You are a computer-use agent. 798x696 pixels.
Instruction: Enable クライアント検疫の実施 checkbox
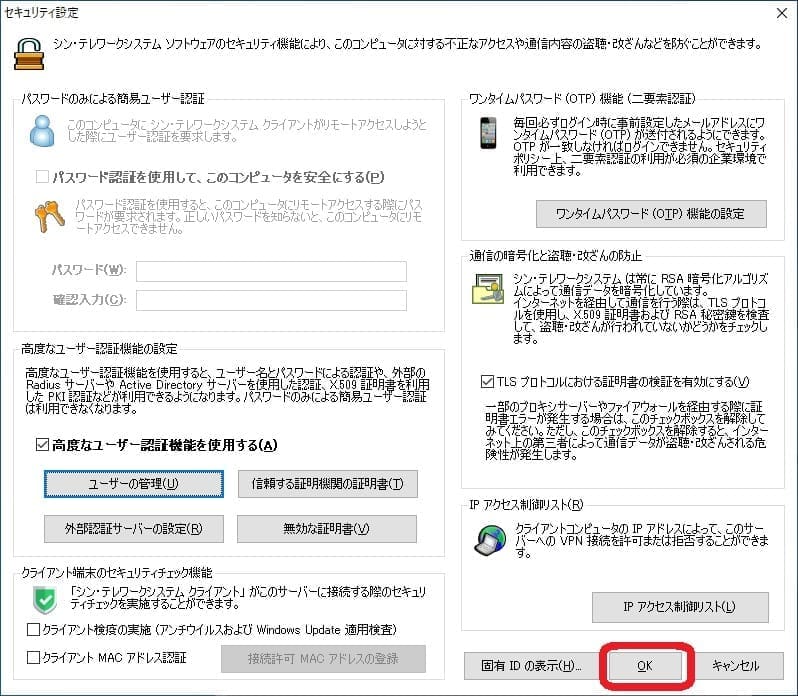tap(34, 630)
